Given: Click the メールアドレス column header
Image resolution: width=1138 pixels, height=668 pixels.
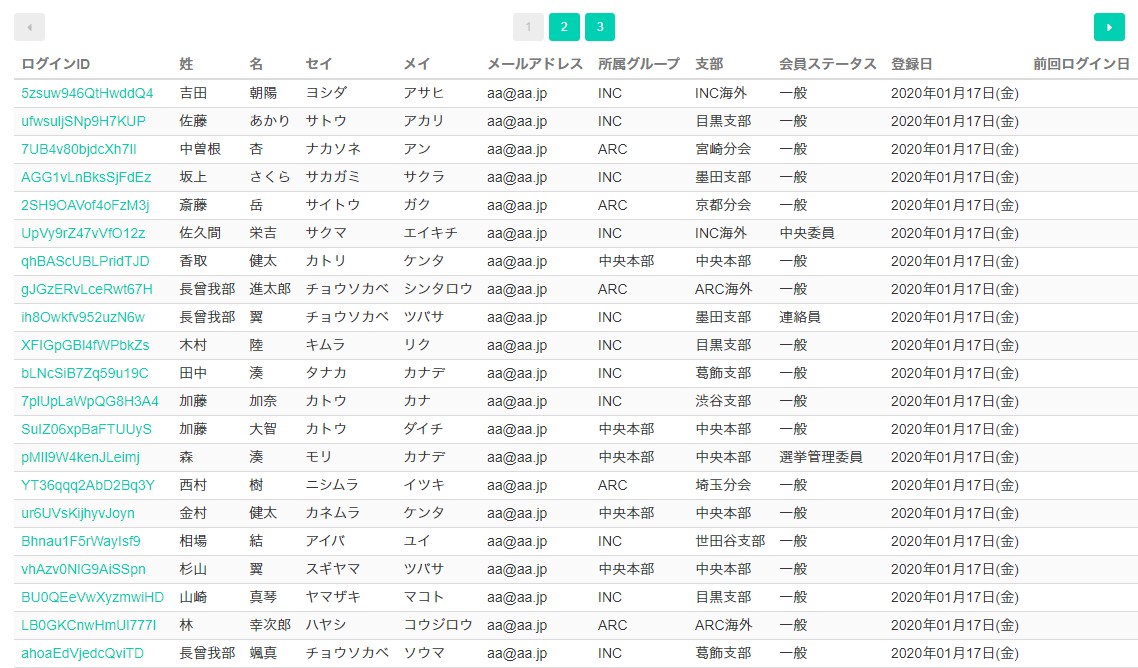Looking at the screenshot, I should [535, 64].
